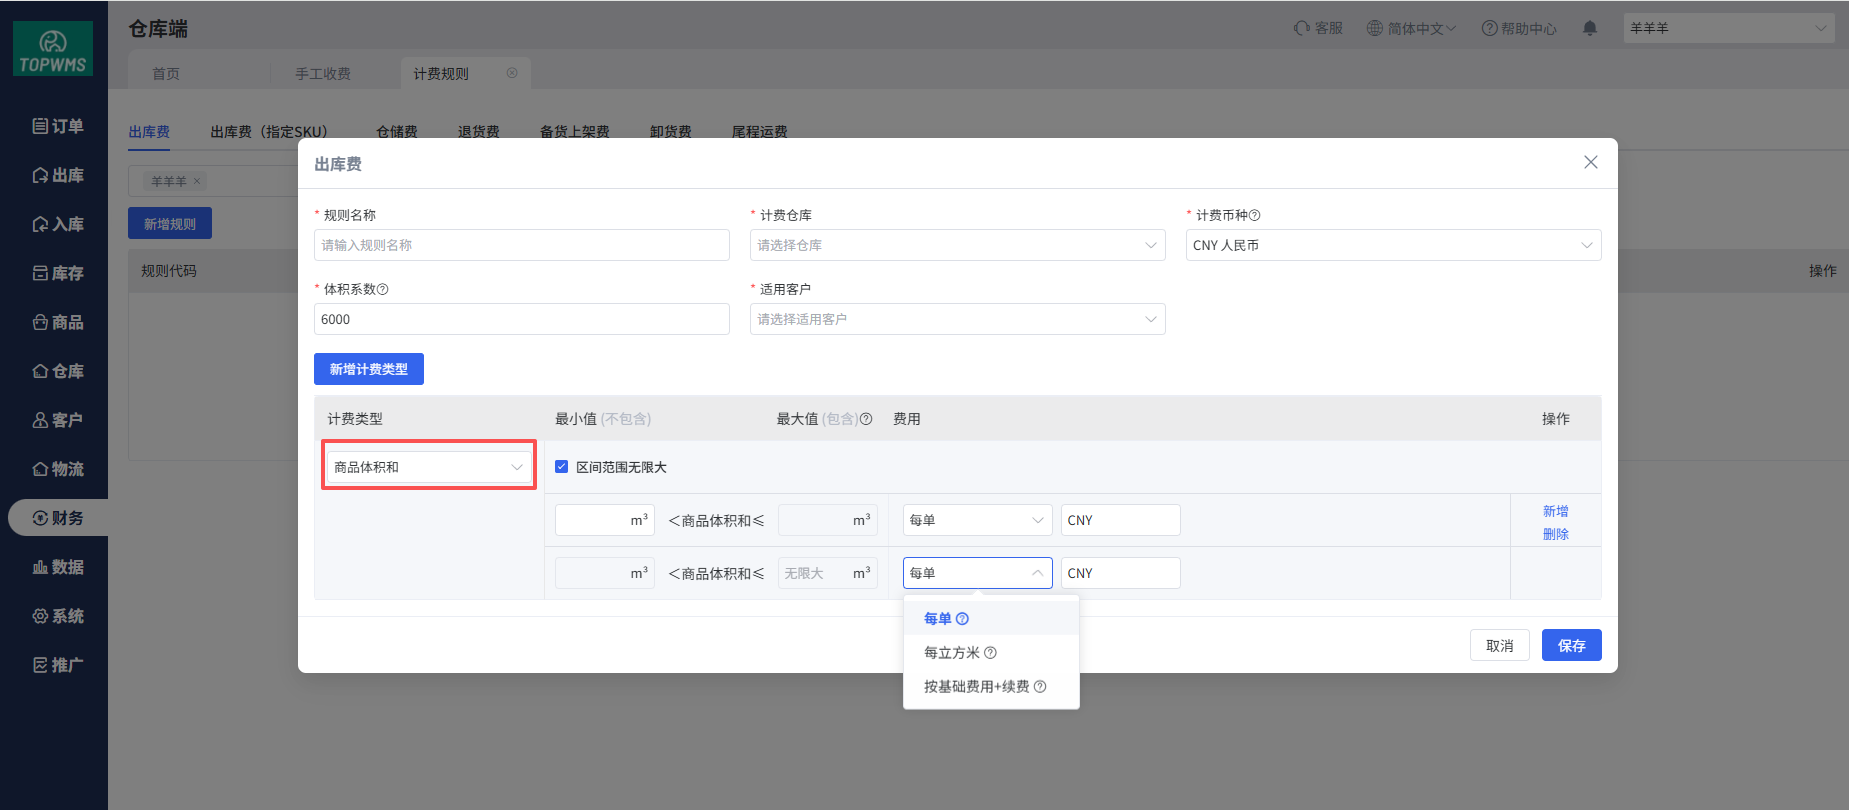1849x810 pixels.
Task: Click the 新增计费类型 button
Action: (368, 369)
